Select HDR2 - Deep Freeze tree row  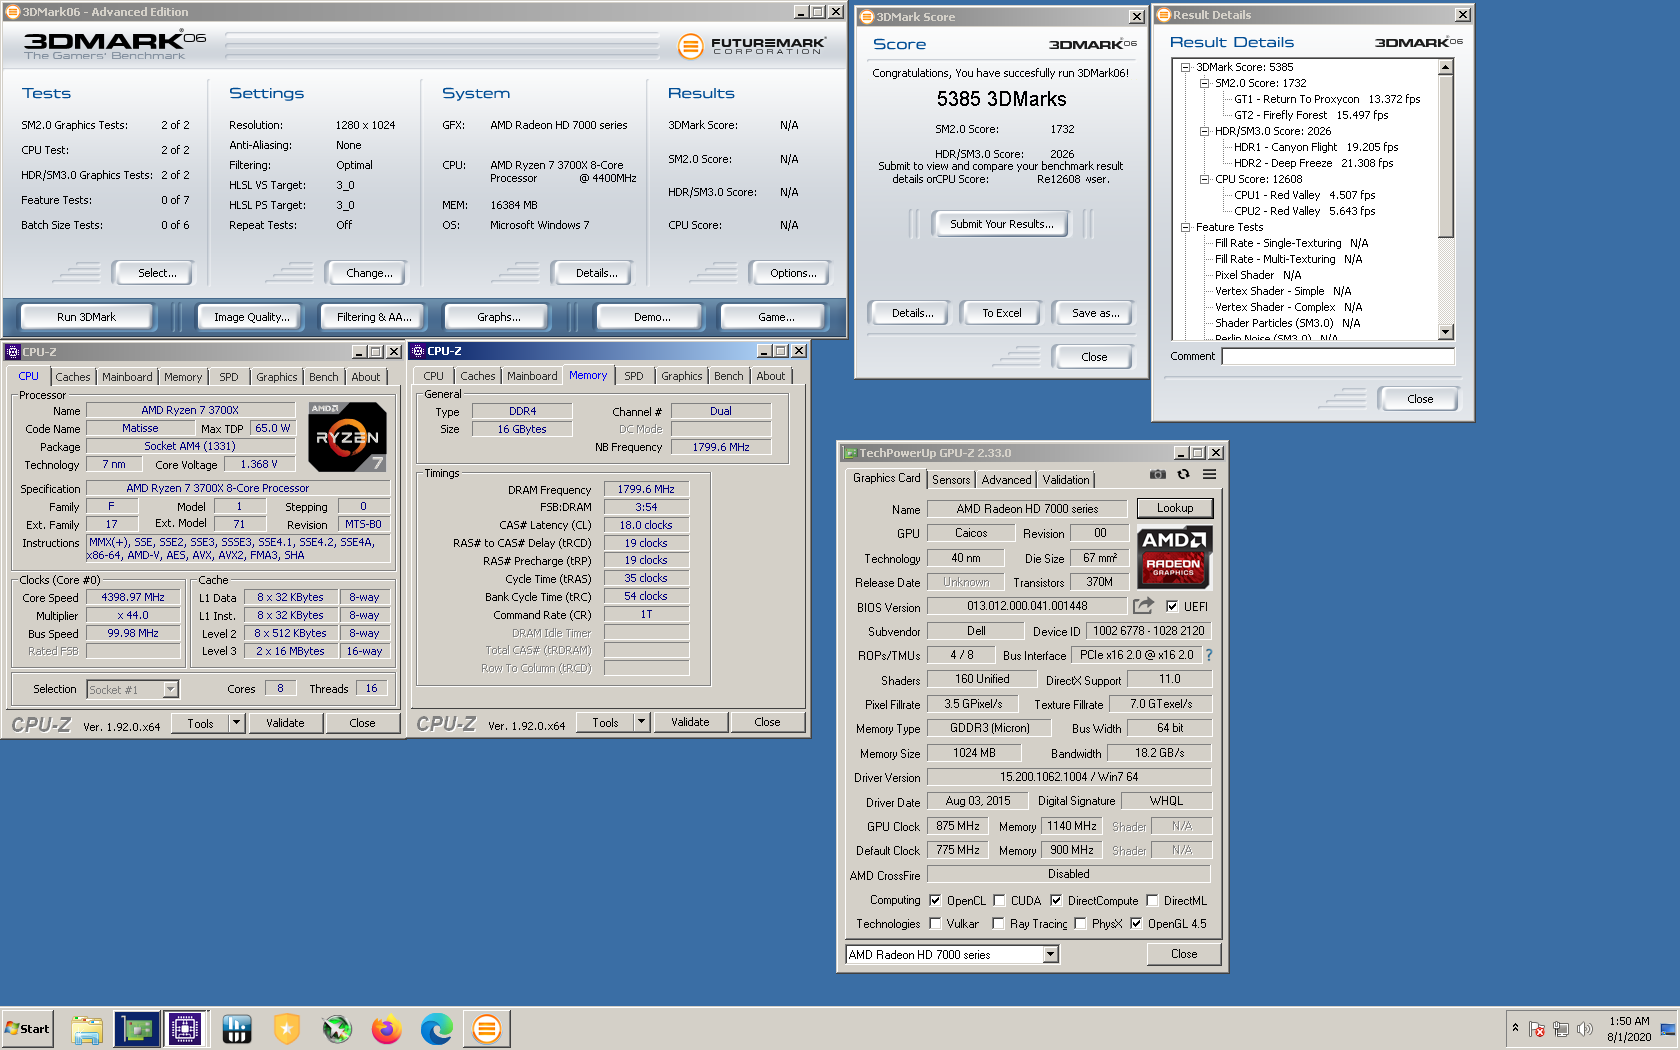[1313, 163]
